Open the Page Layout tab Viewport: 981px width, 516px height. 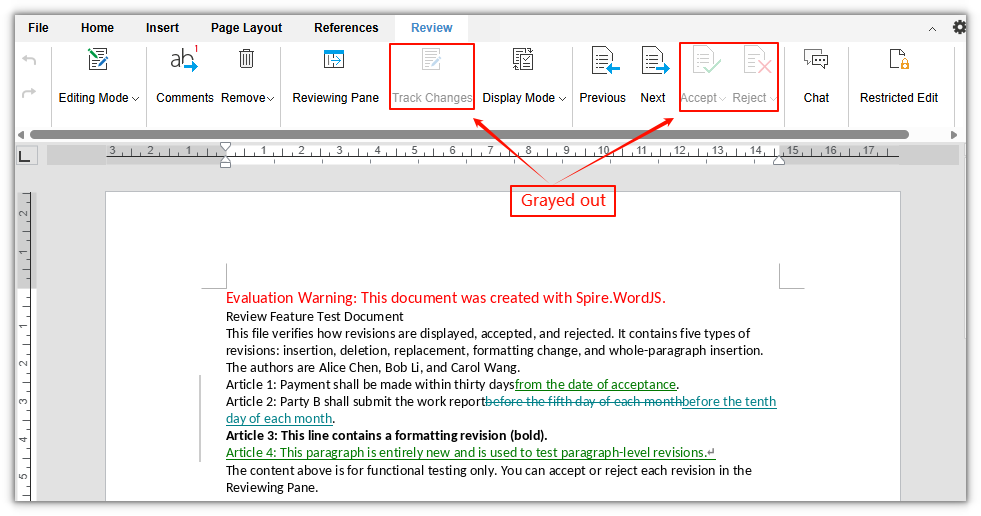point(246,28)
